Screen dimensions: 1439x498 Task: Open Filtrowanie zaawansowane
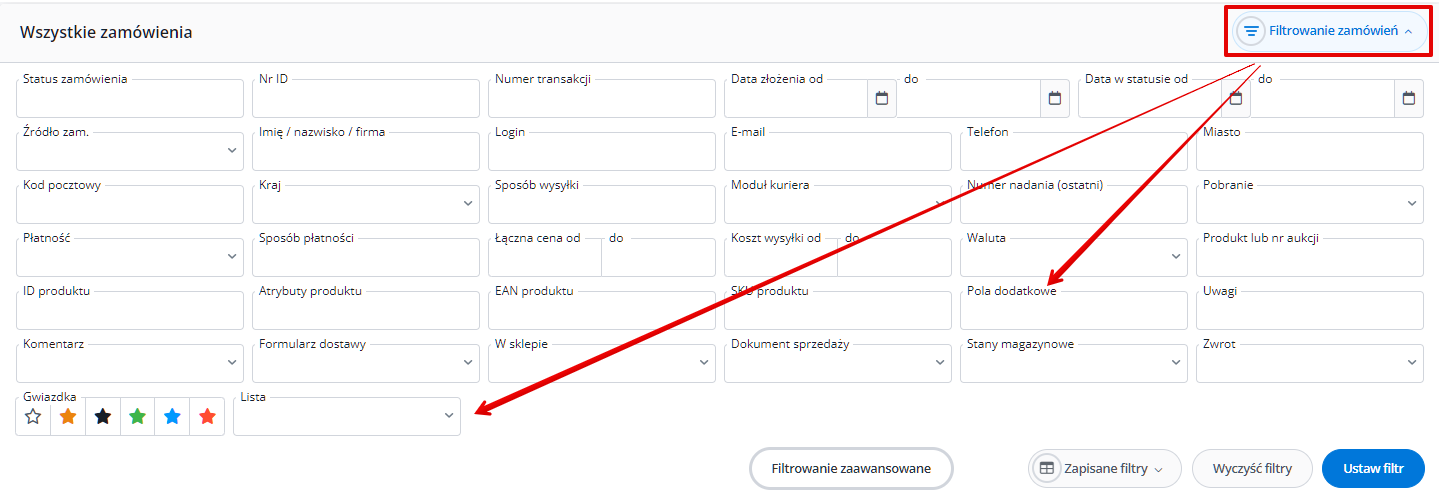tap(851, 468)
